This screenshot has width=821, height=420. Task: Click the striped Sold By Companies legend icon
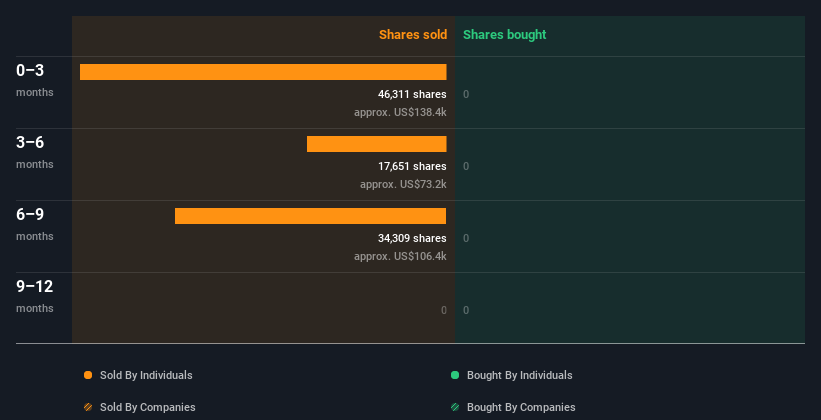point(88,407)
